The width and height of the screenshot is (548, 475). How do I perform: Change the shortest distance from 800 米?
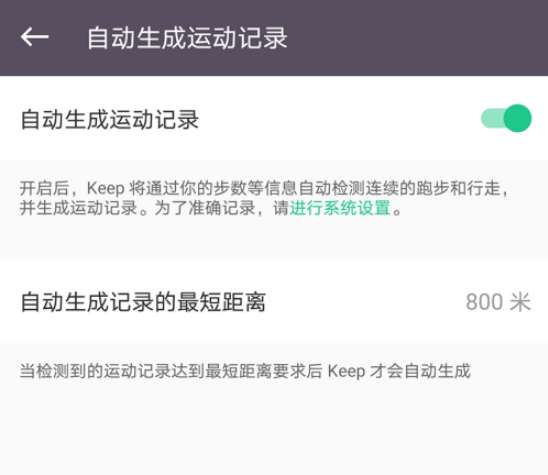click(498, 302)
